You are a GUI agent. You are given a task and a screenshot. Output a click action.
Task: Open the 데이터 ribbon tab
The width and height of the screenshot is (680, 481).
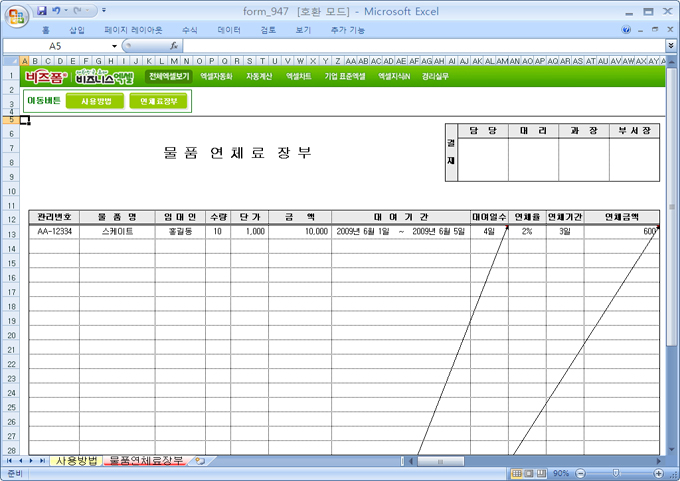[x=229, y=30]
